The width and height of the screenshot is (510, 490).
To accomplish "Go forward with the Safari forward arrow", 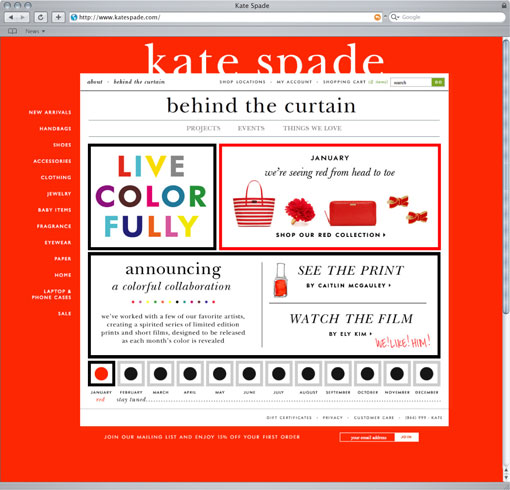I will 23,17.
